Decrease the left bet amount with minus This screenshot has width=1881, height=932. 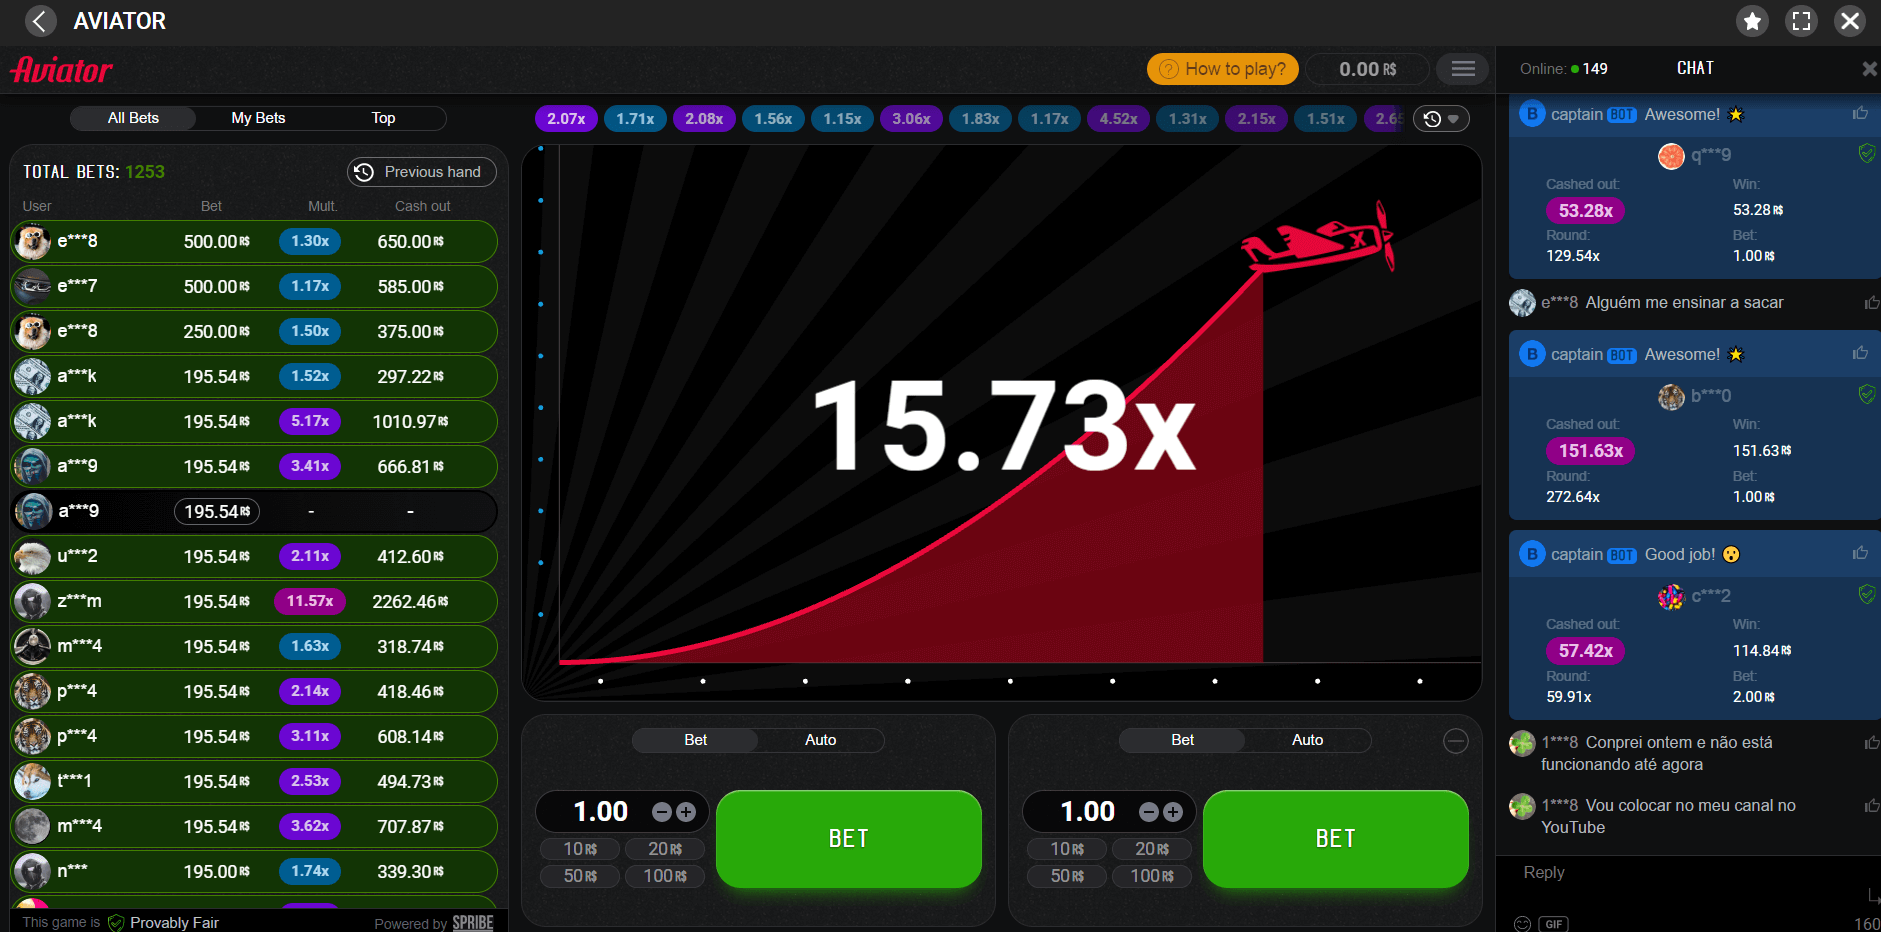click(661, 812)
